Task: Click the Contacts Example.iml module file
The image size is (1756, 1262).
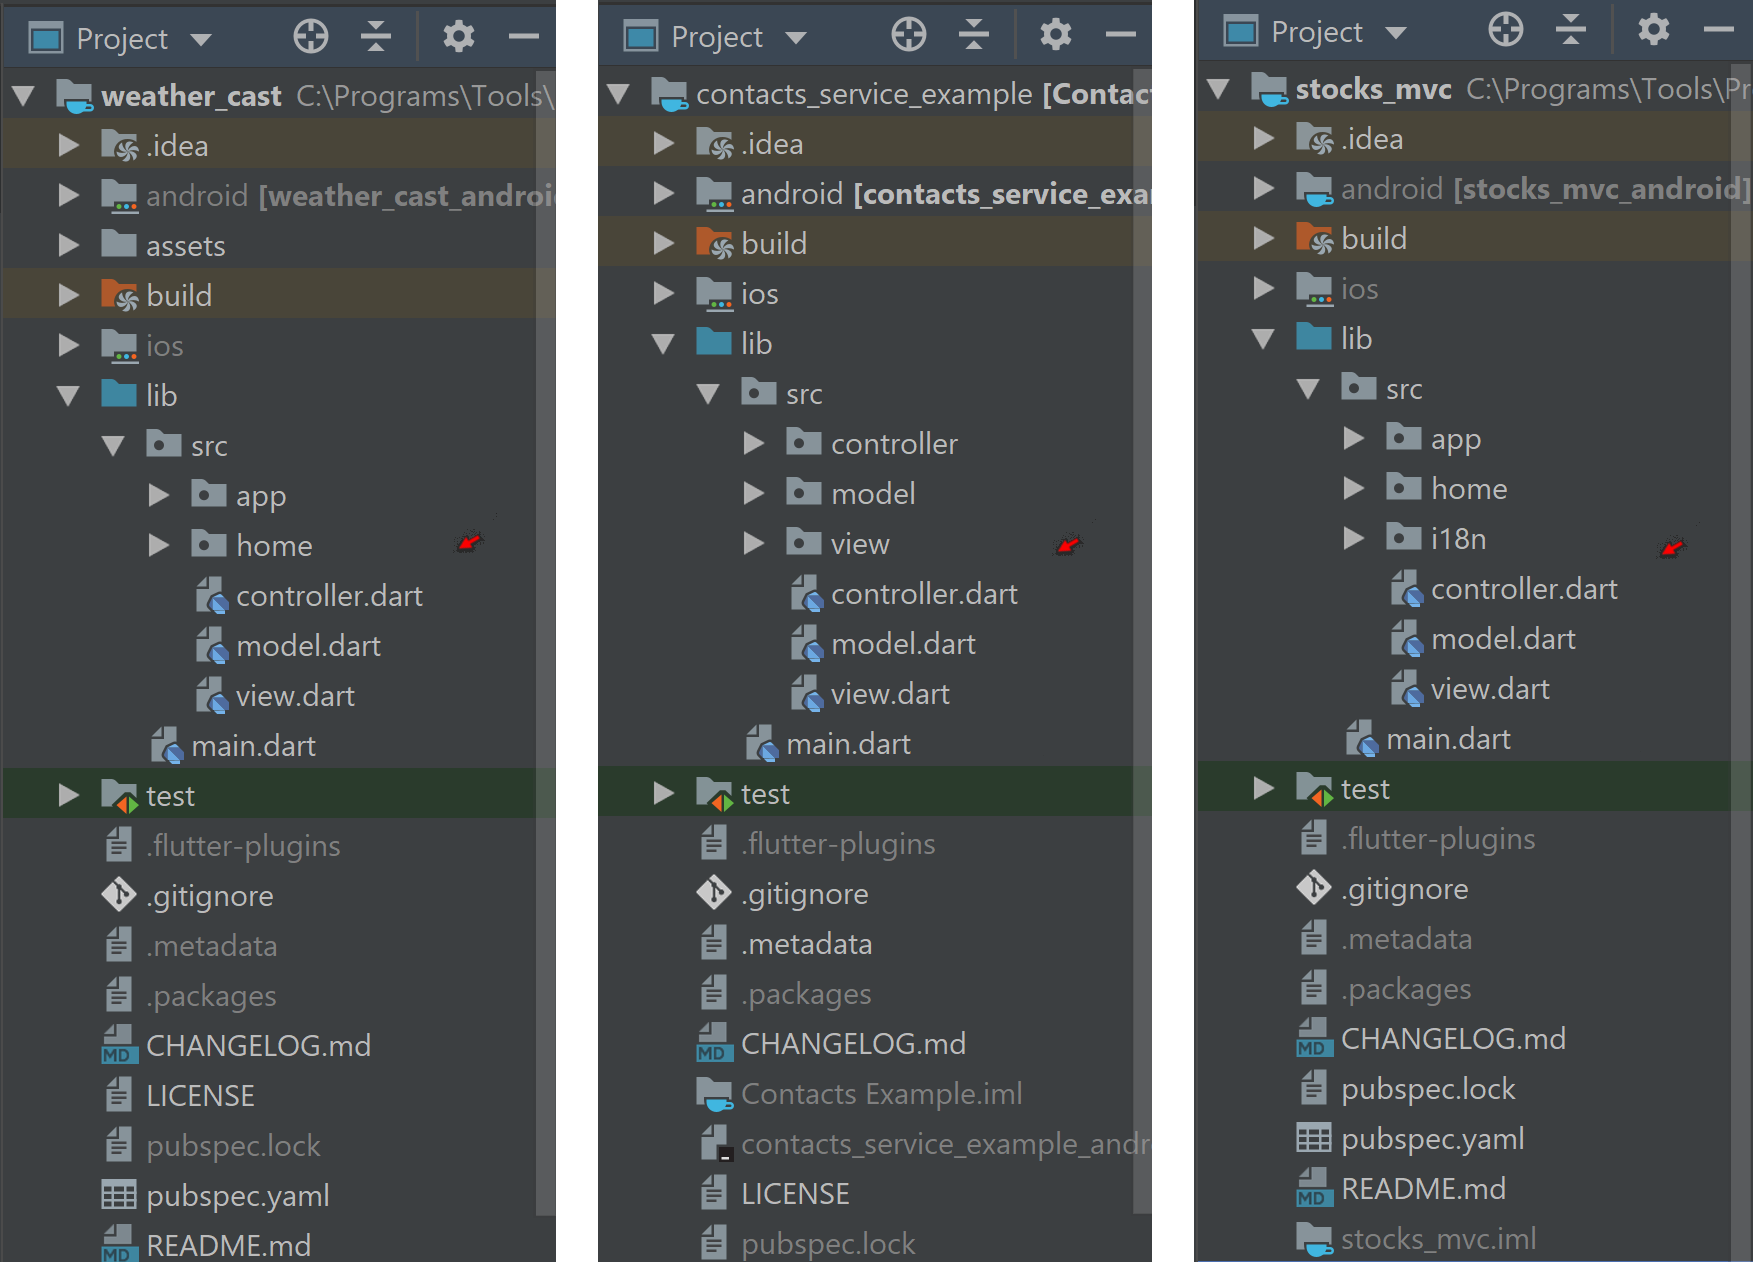Action: point(881,1093)
